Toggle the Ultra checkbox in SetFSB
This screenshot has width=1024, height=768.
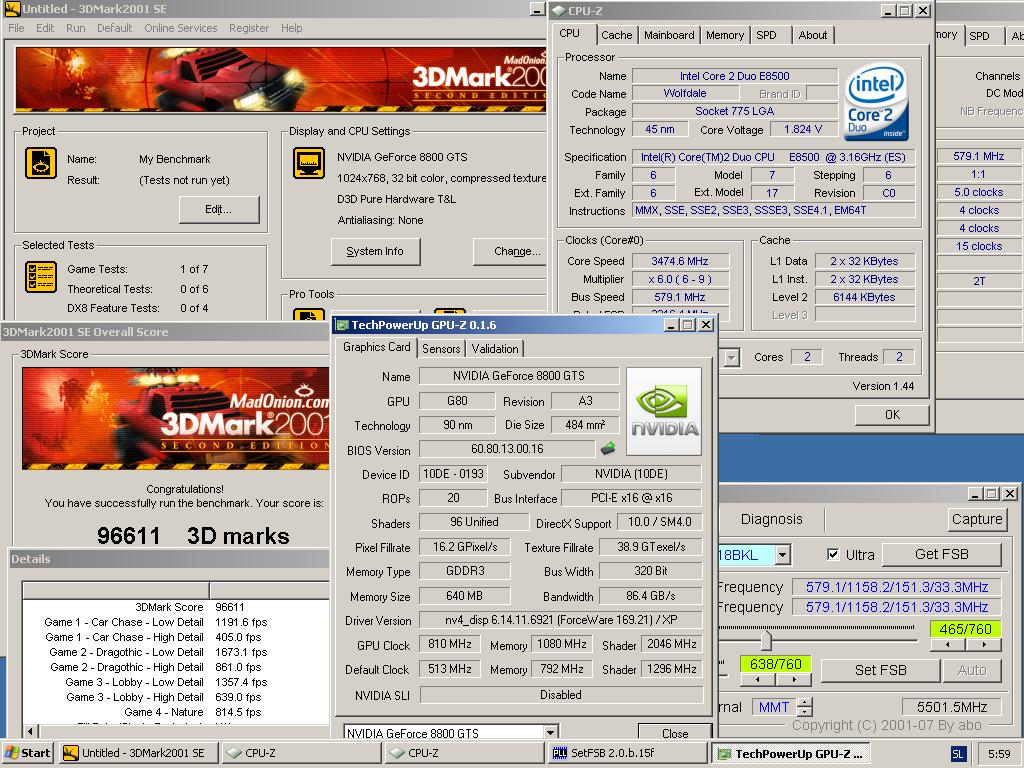833,554
